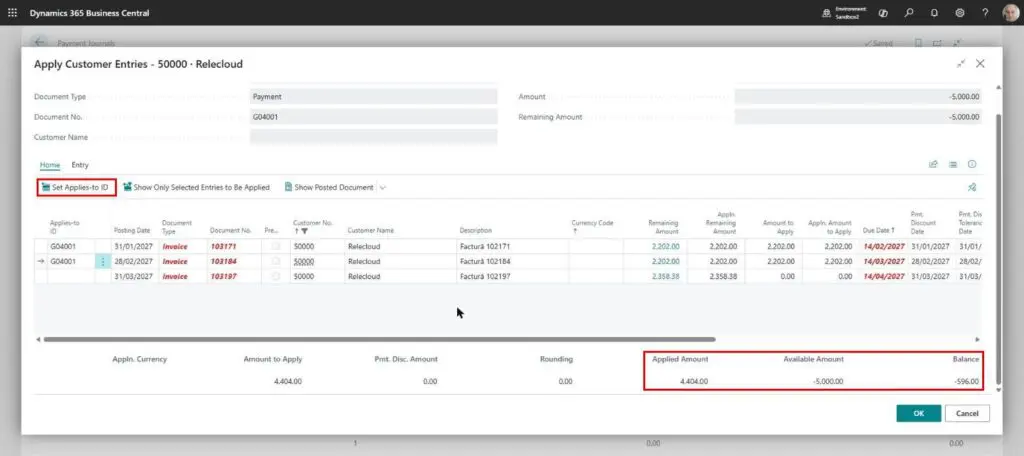Select description Factură 102171

pos(485,247)
